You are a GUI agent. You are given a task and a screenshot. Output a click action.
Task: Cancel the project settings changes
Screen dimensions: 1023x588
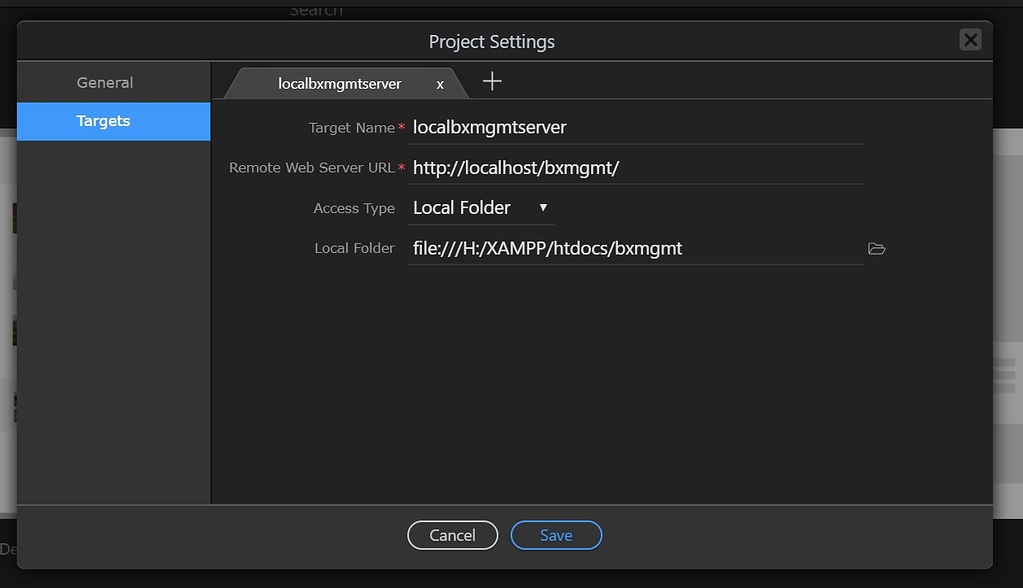452,534
